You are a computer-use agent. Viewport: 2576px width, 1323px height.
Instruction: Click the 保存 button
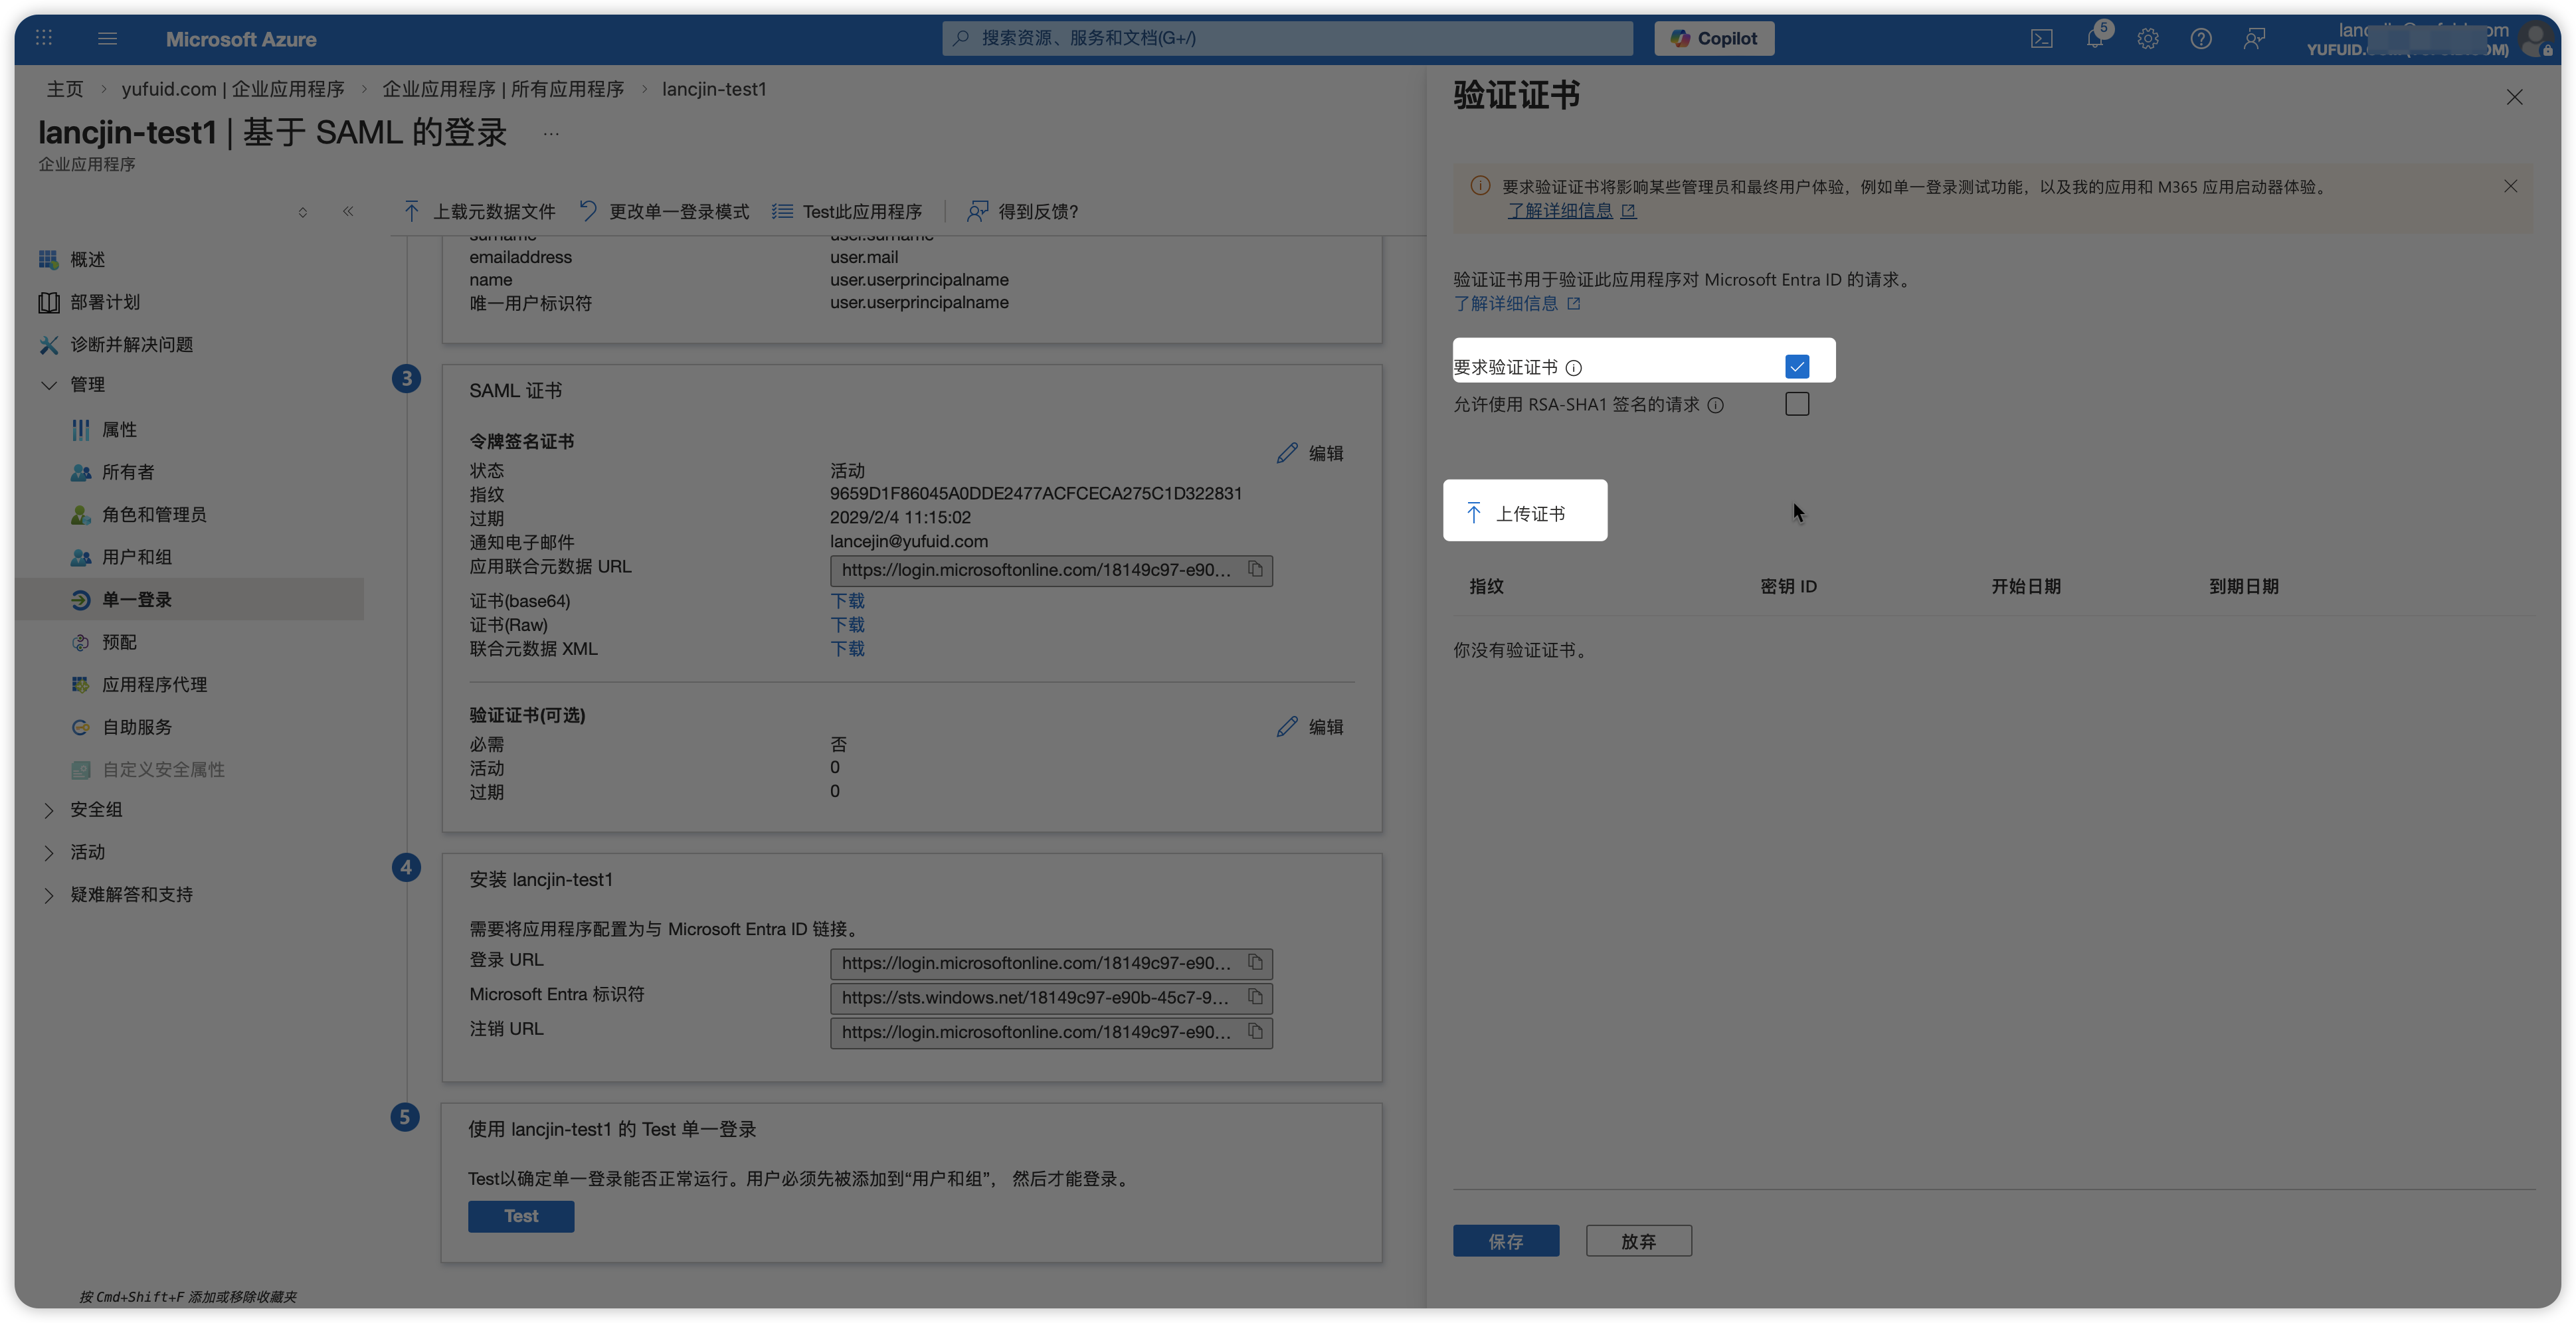[x=1505, y=1241]
